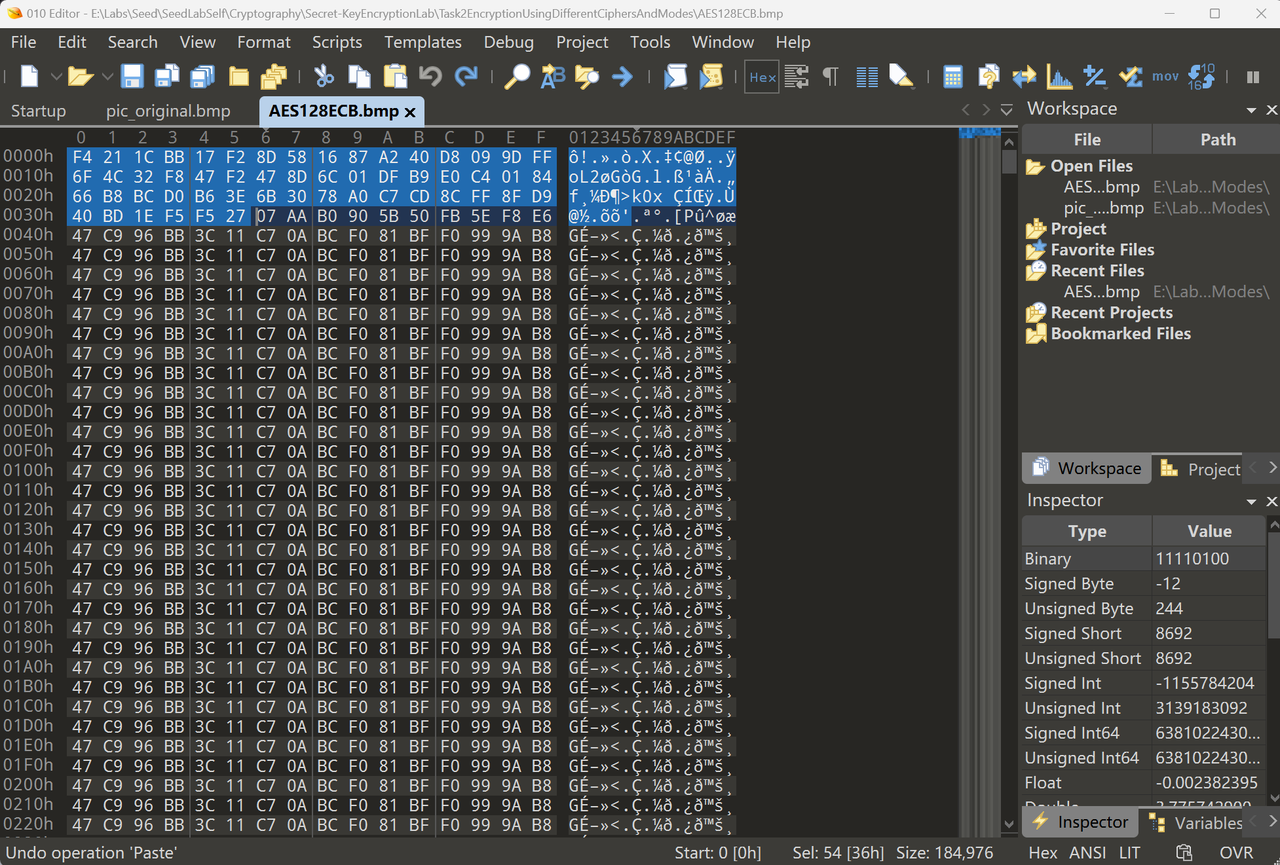Viewport: 1280px width, 865px height.
Task: Save the file with the floppy icon
Action: [132, 77]
